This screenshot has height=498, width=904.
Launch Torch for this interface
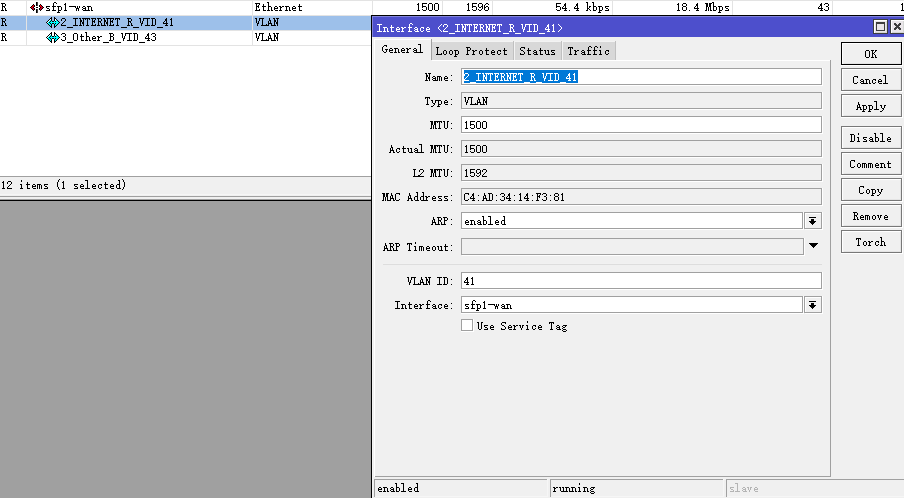(870, 242)
